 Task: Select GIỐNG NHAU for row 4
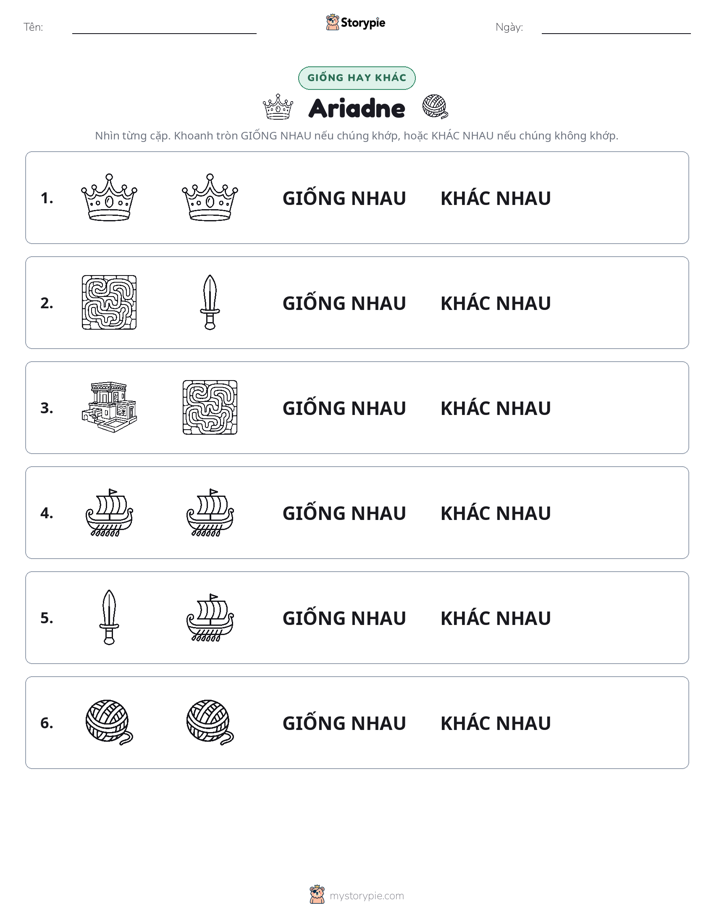pos(344,512)
